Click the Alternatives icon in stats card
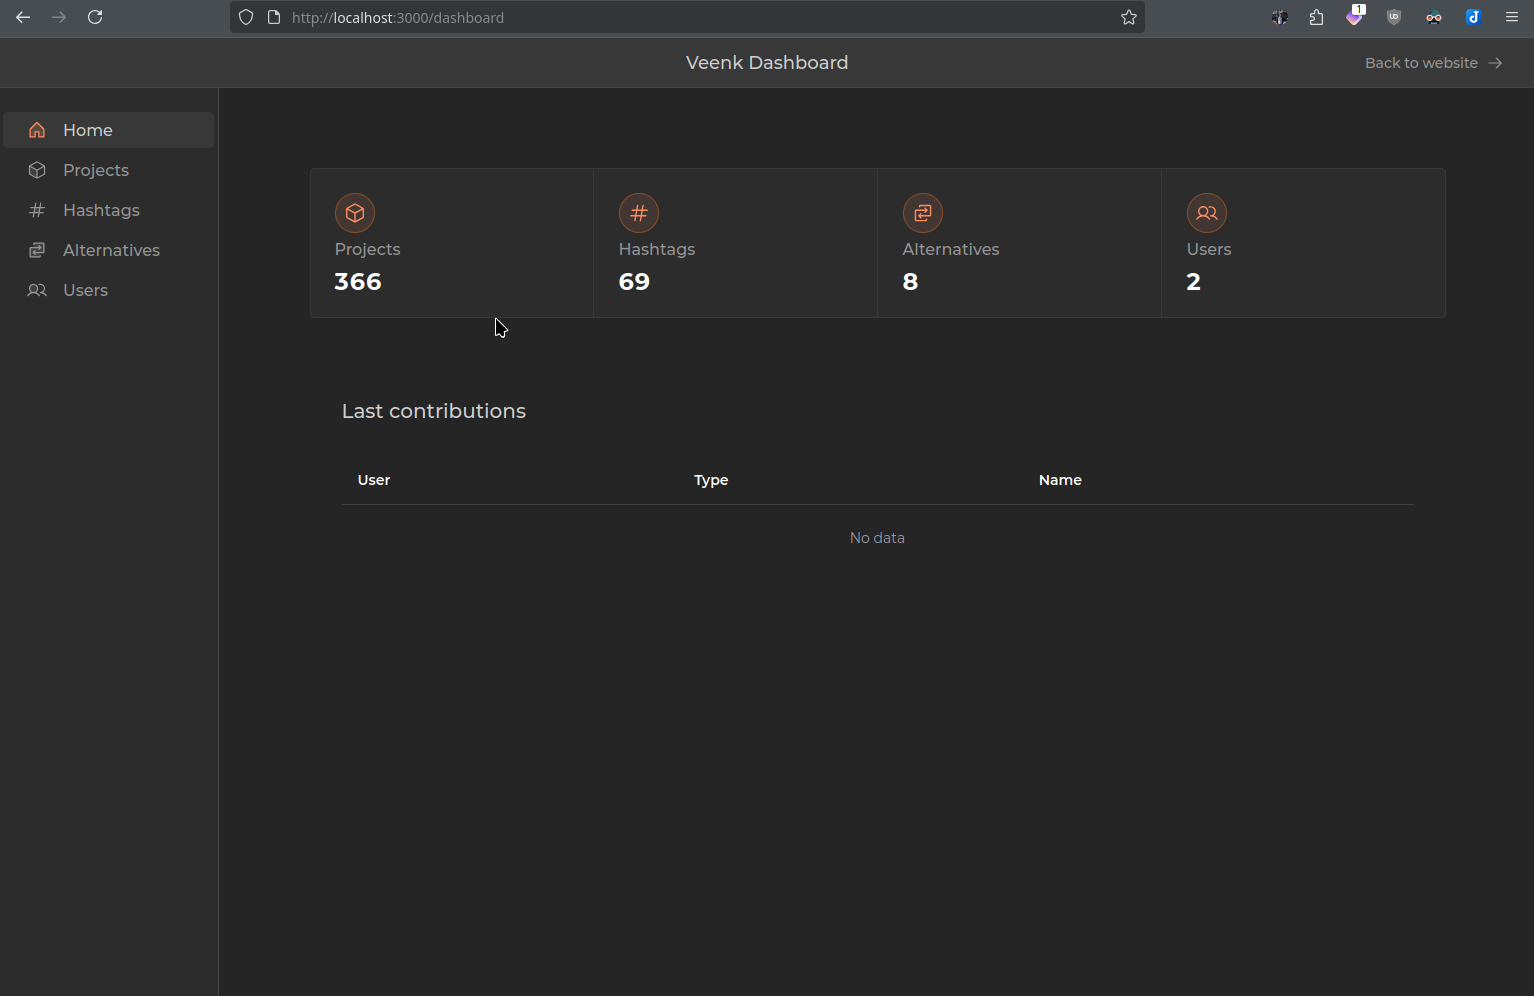Screen dimensions: 1534x996 pyautogui.click(x=923, y=213)
